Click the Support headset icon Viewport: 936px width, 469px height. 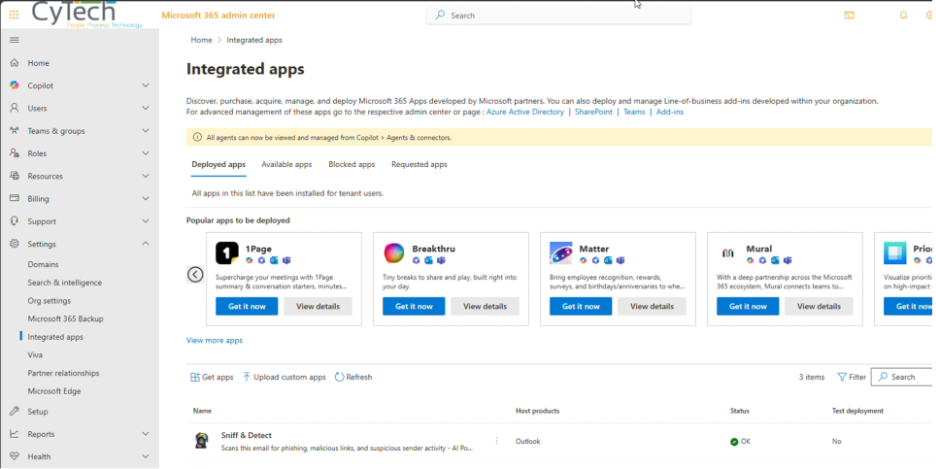tap(14, 221)
